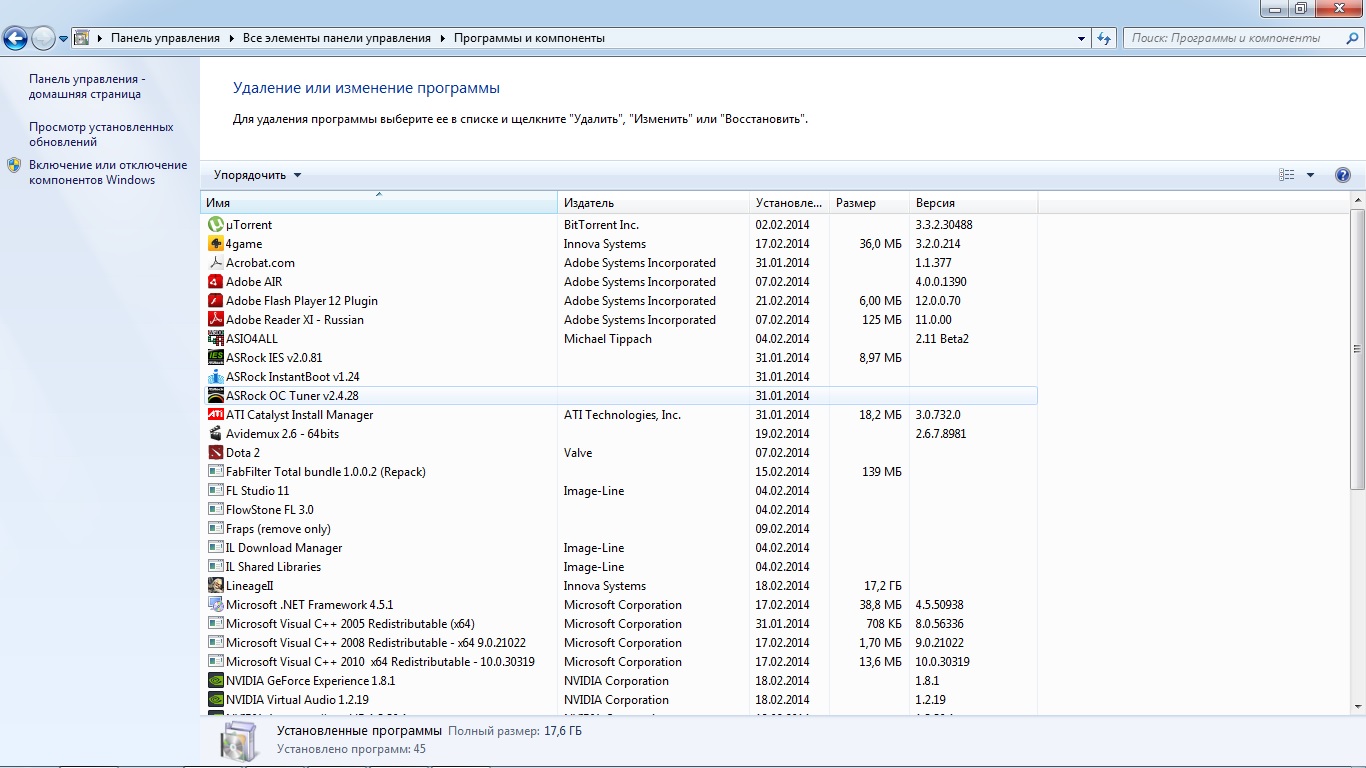Select the FlowStone FL 3.0 row
Viewport: 1366px width, 768px height.
click(x=619, y=510)
